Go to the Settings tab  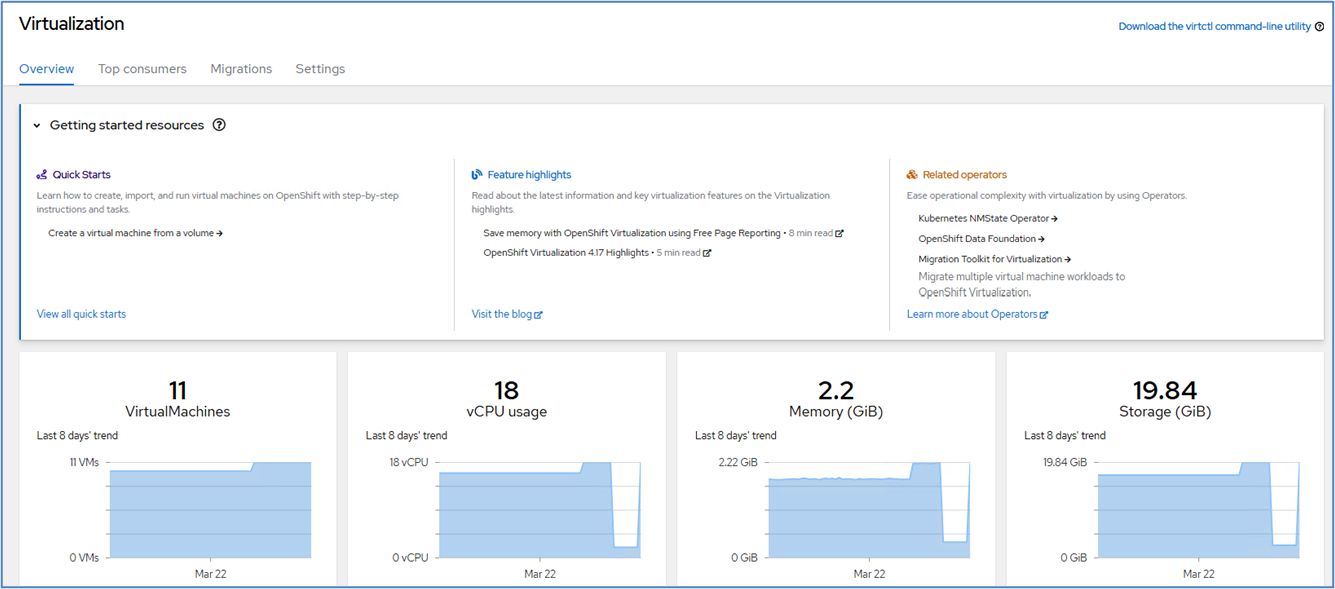coord(320,69)
